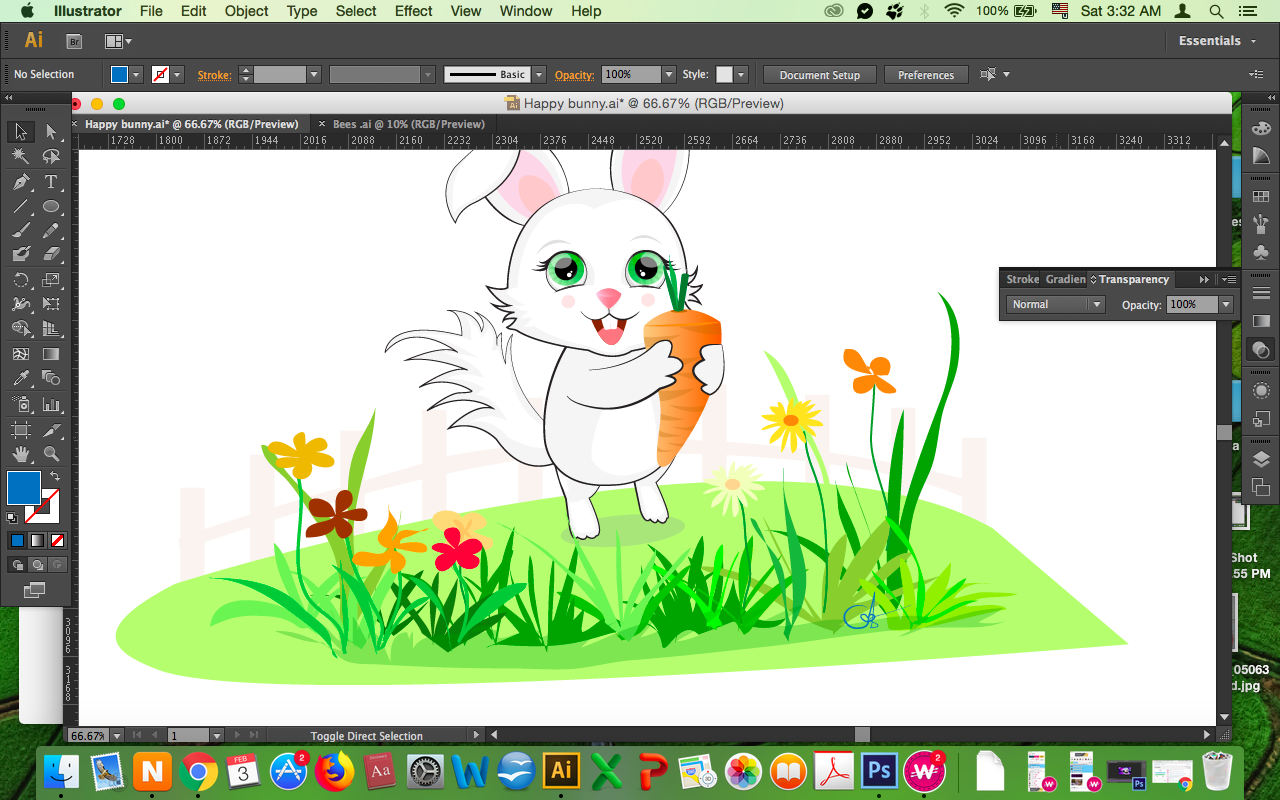Select the Magic Wand tool
The image size is (1280, 800).
pyautogui.click(x=21, y=157)
